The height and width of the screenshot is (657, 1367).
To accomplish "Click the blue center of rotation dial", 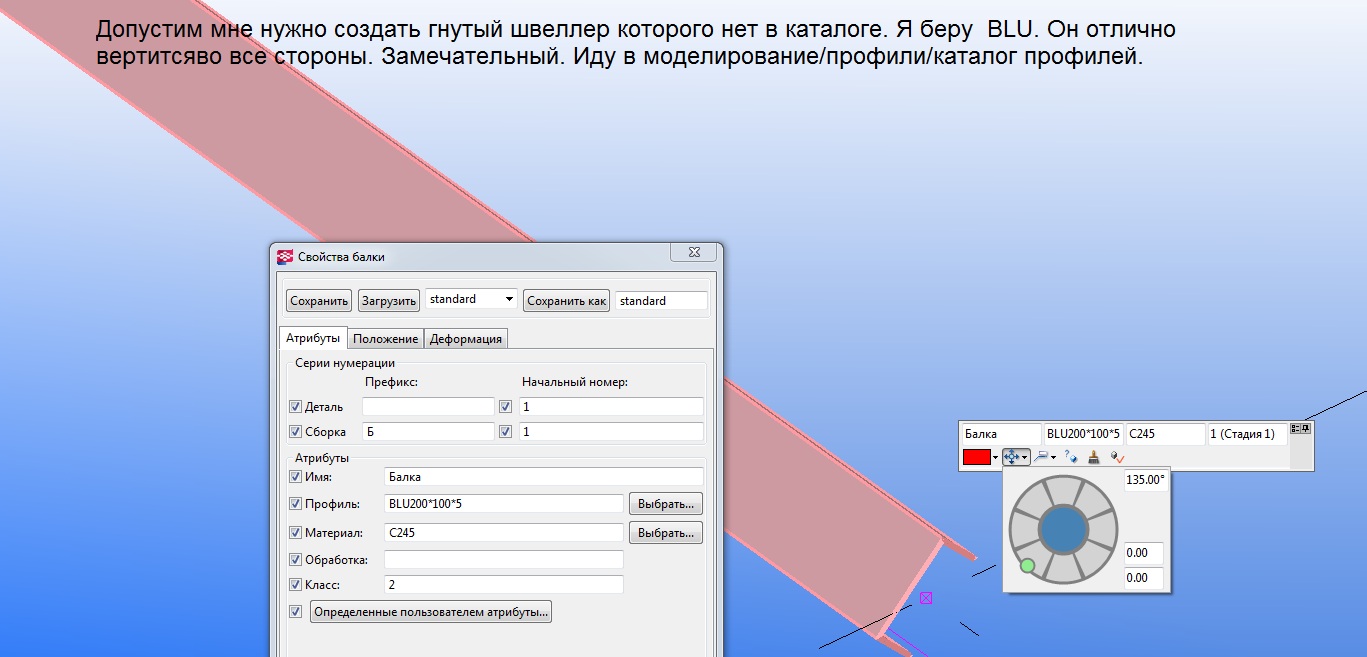I will pyautogui.click(x=1063, y=530).
